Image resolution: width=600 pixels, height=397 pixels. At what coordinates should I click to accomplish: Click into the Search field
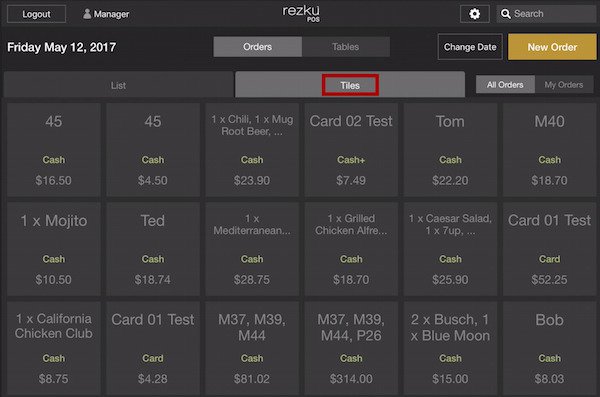tap(546, 14)
